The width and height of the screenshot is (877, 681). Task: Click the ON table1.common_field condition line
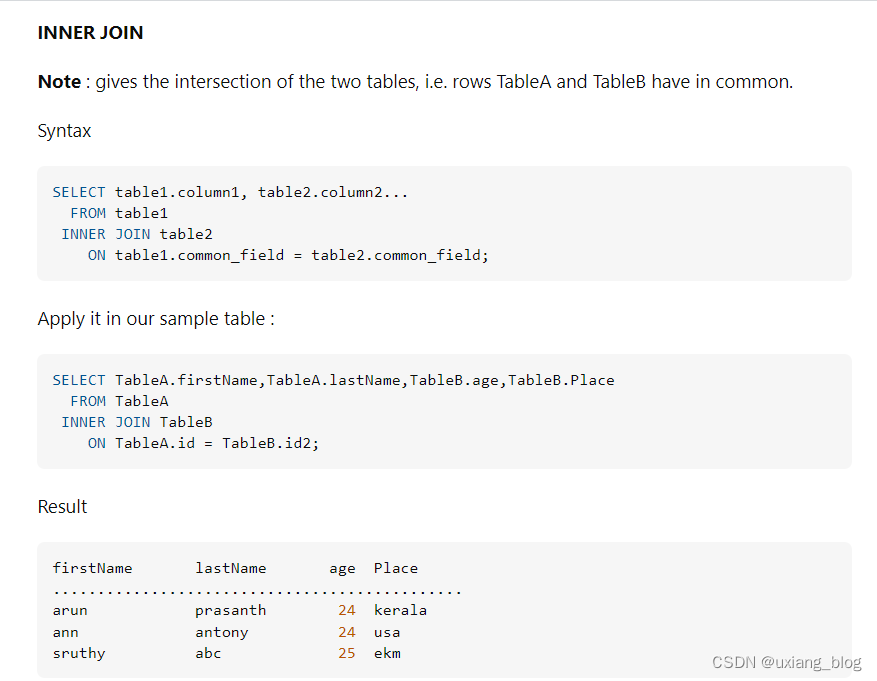(x=287, y=256)
